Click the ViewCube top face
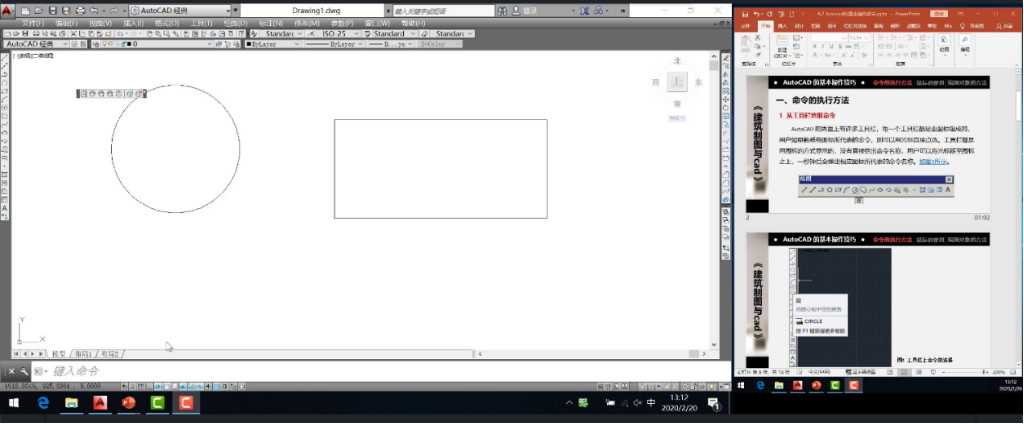Viewport: 1024px width, 424px height. 677,82
